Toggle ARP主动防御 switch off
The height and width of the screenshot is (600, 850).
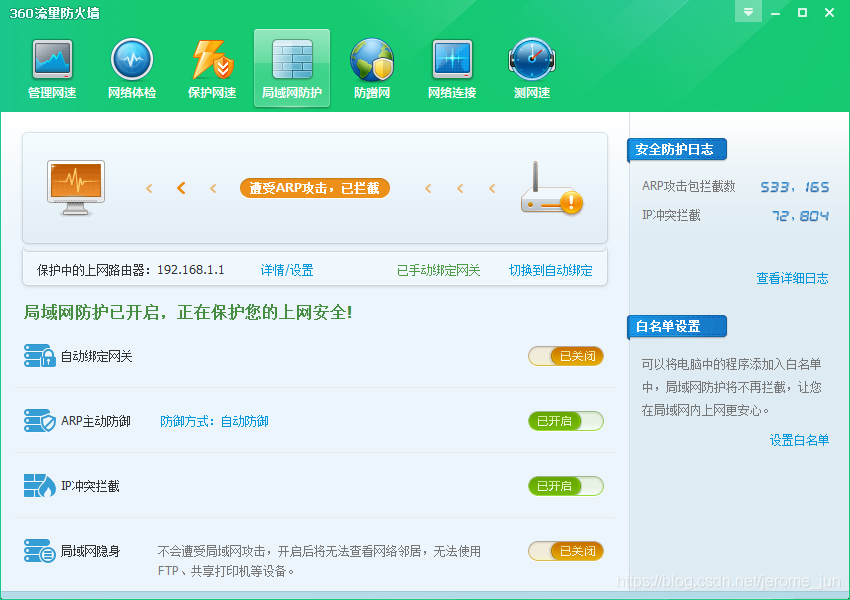pyautogui.click(x=565, y=421)
